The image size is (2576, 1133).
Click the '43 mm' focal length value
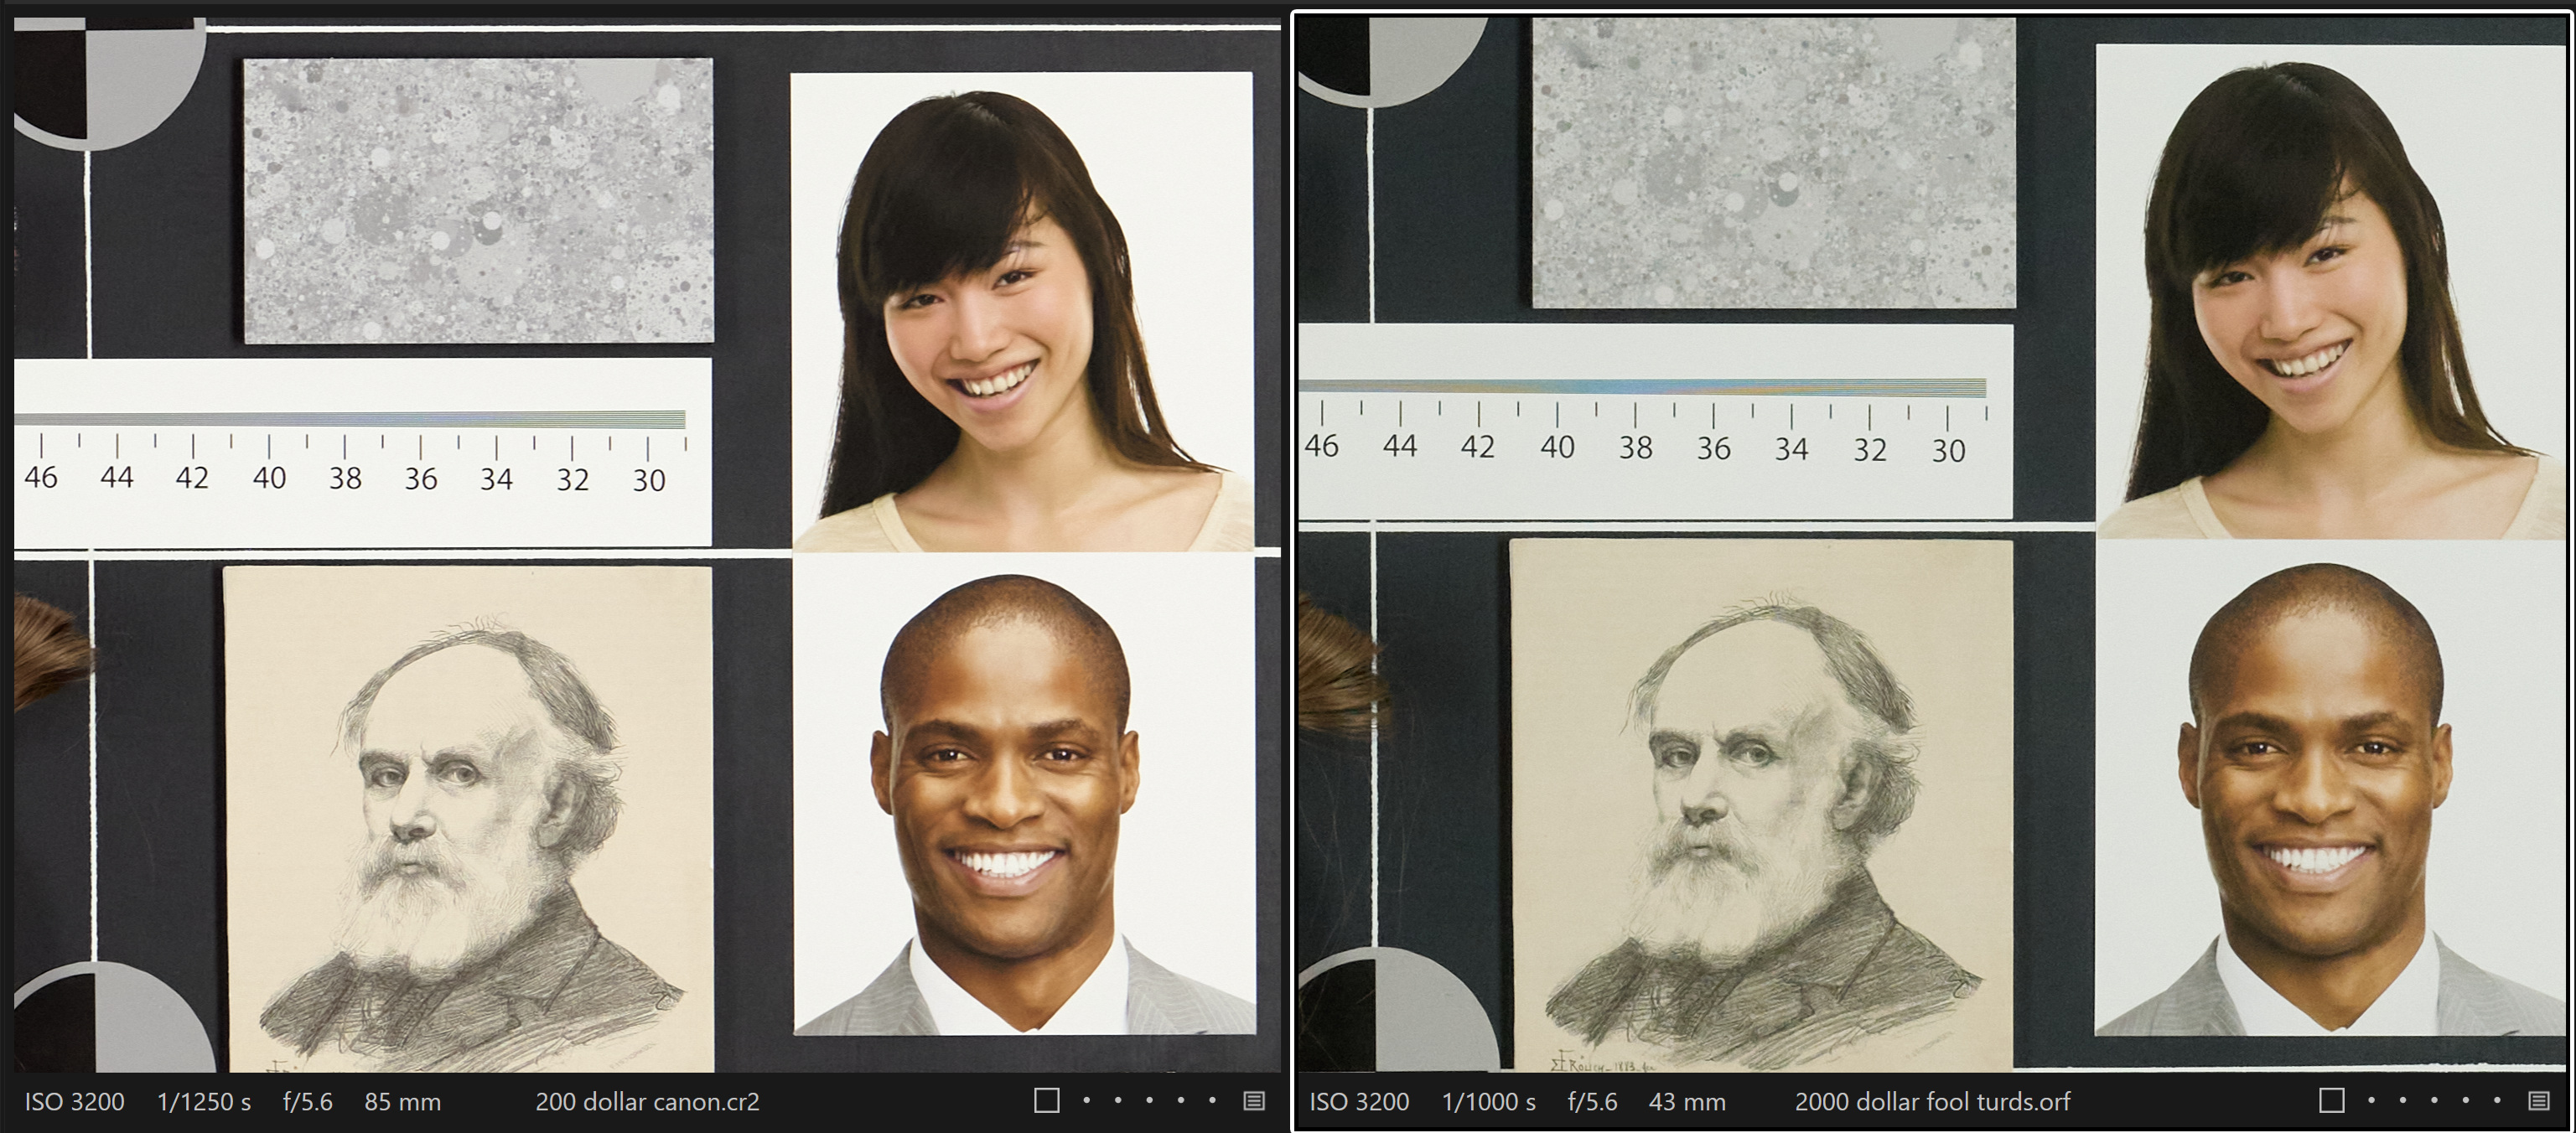click(x=1687, y=1102)
